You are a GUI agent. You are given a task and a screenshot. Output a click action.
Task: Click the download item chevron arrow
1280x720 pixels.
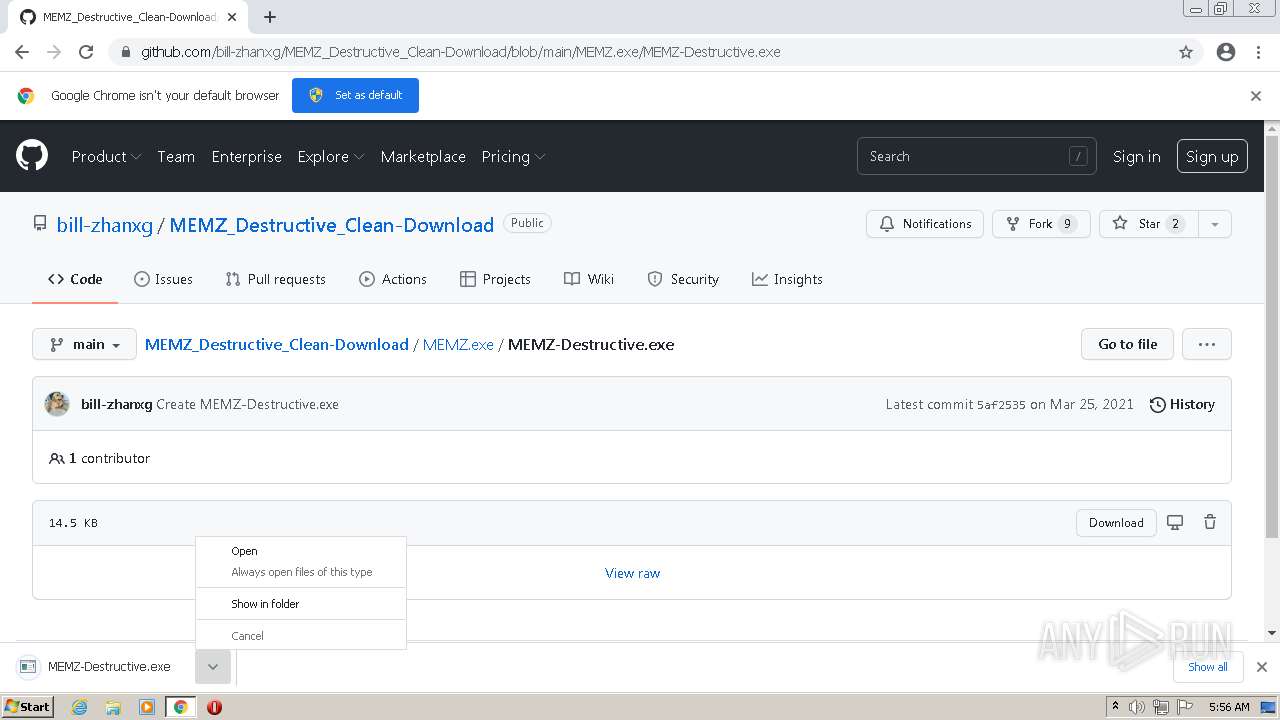click(213, 667)
